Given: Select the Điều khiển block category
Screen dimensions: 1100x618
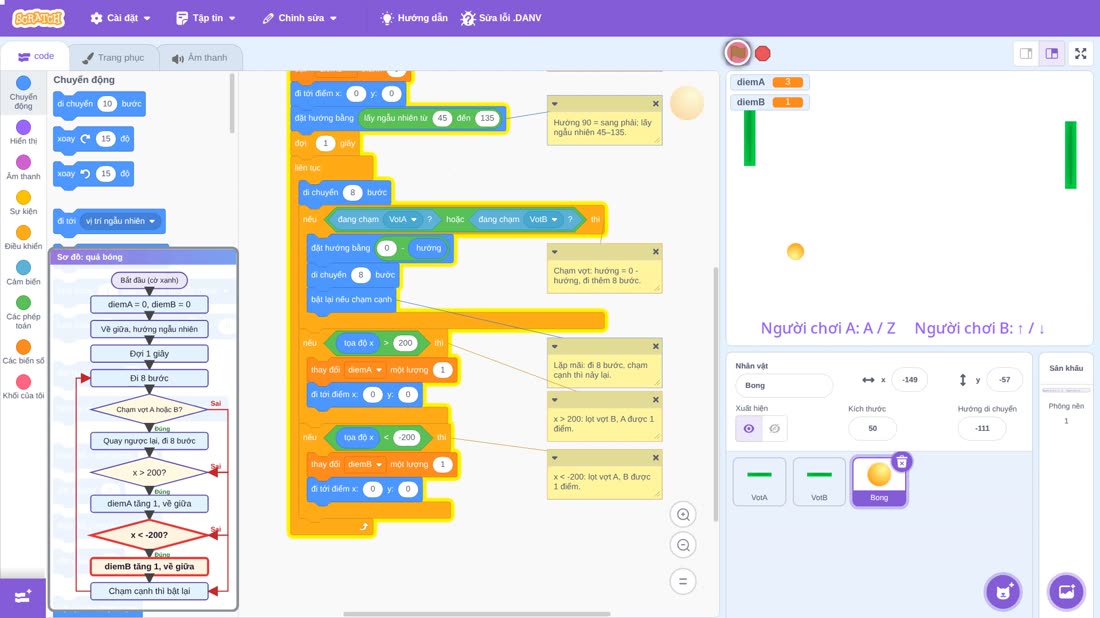Looking at the screenshot, I should pyautogui.click(x=23, y=237).
